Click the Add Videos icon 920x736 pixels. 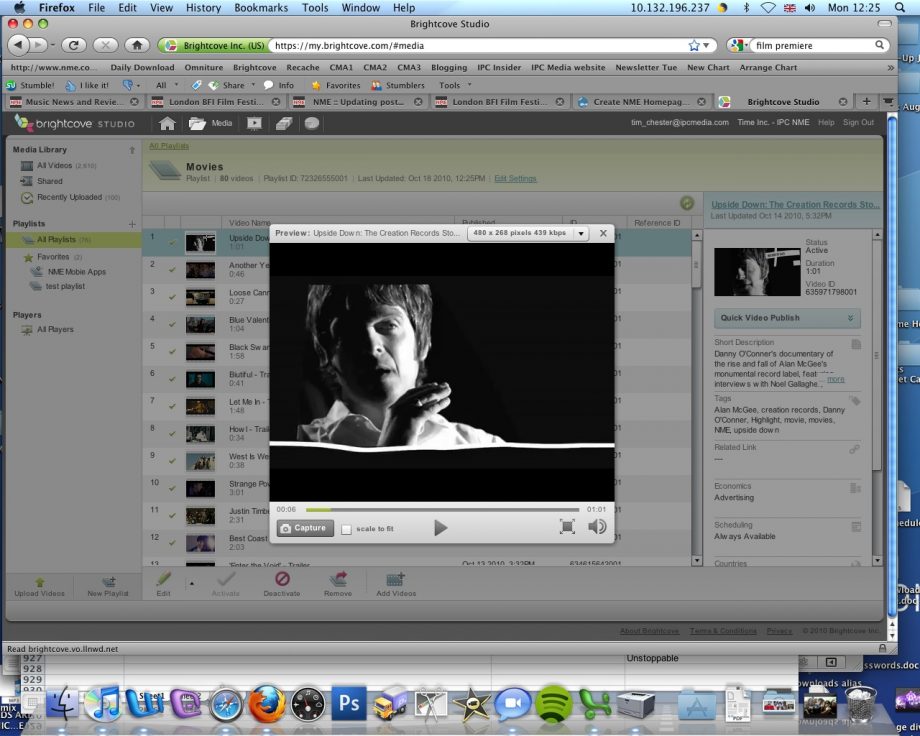395,579
